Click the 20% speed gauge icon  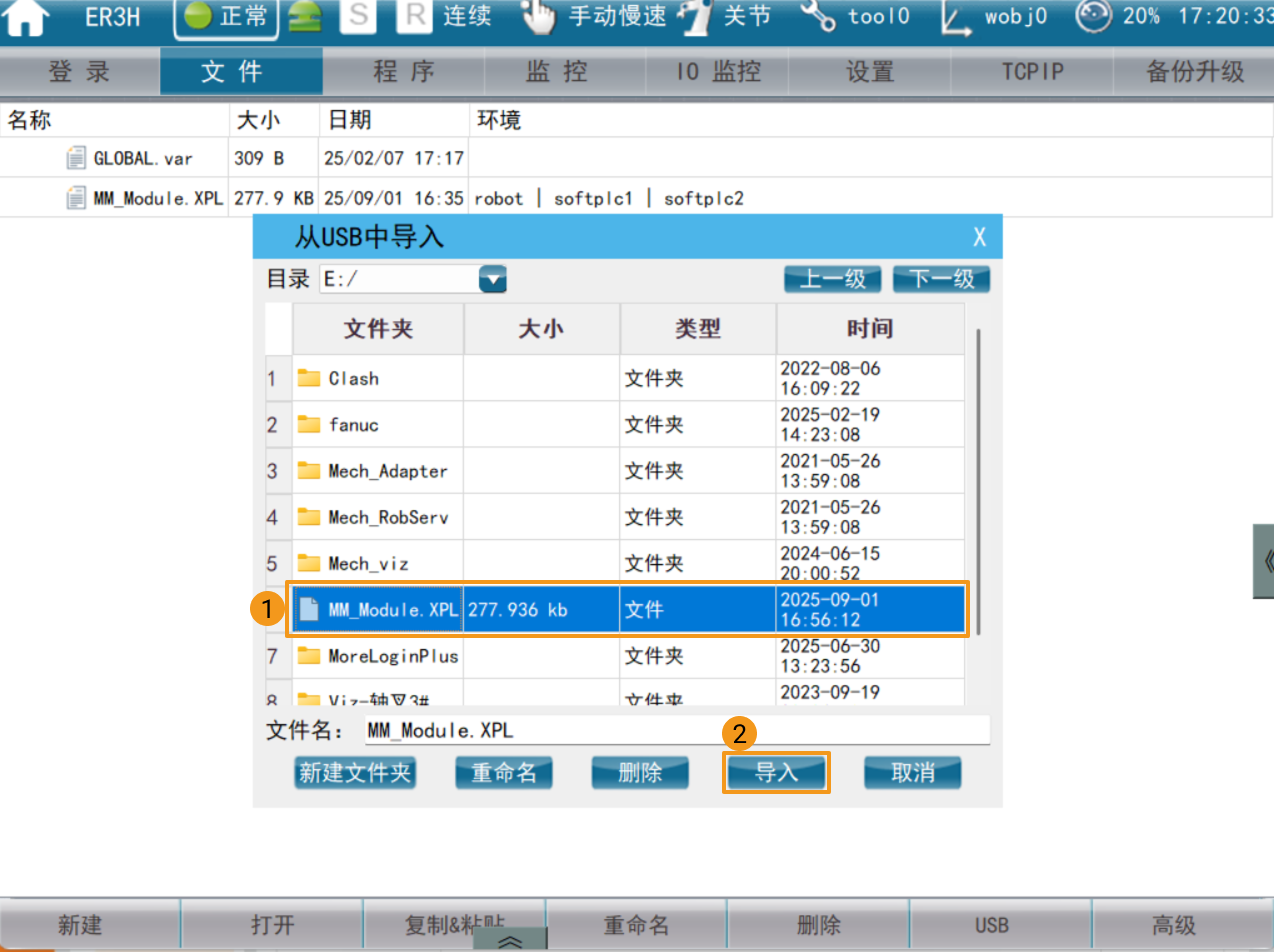tap(1095, 16)
